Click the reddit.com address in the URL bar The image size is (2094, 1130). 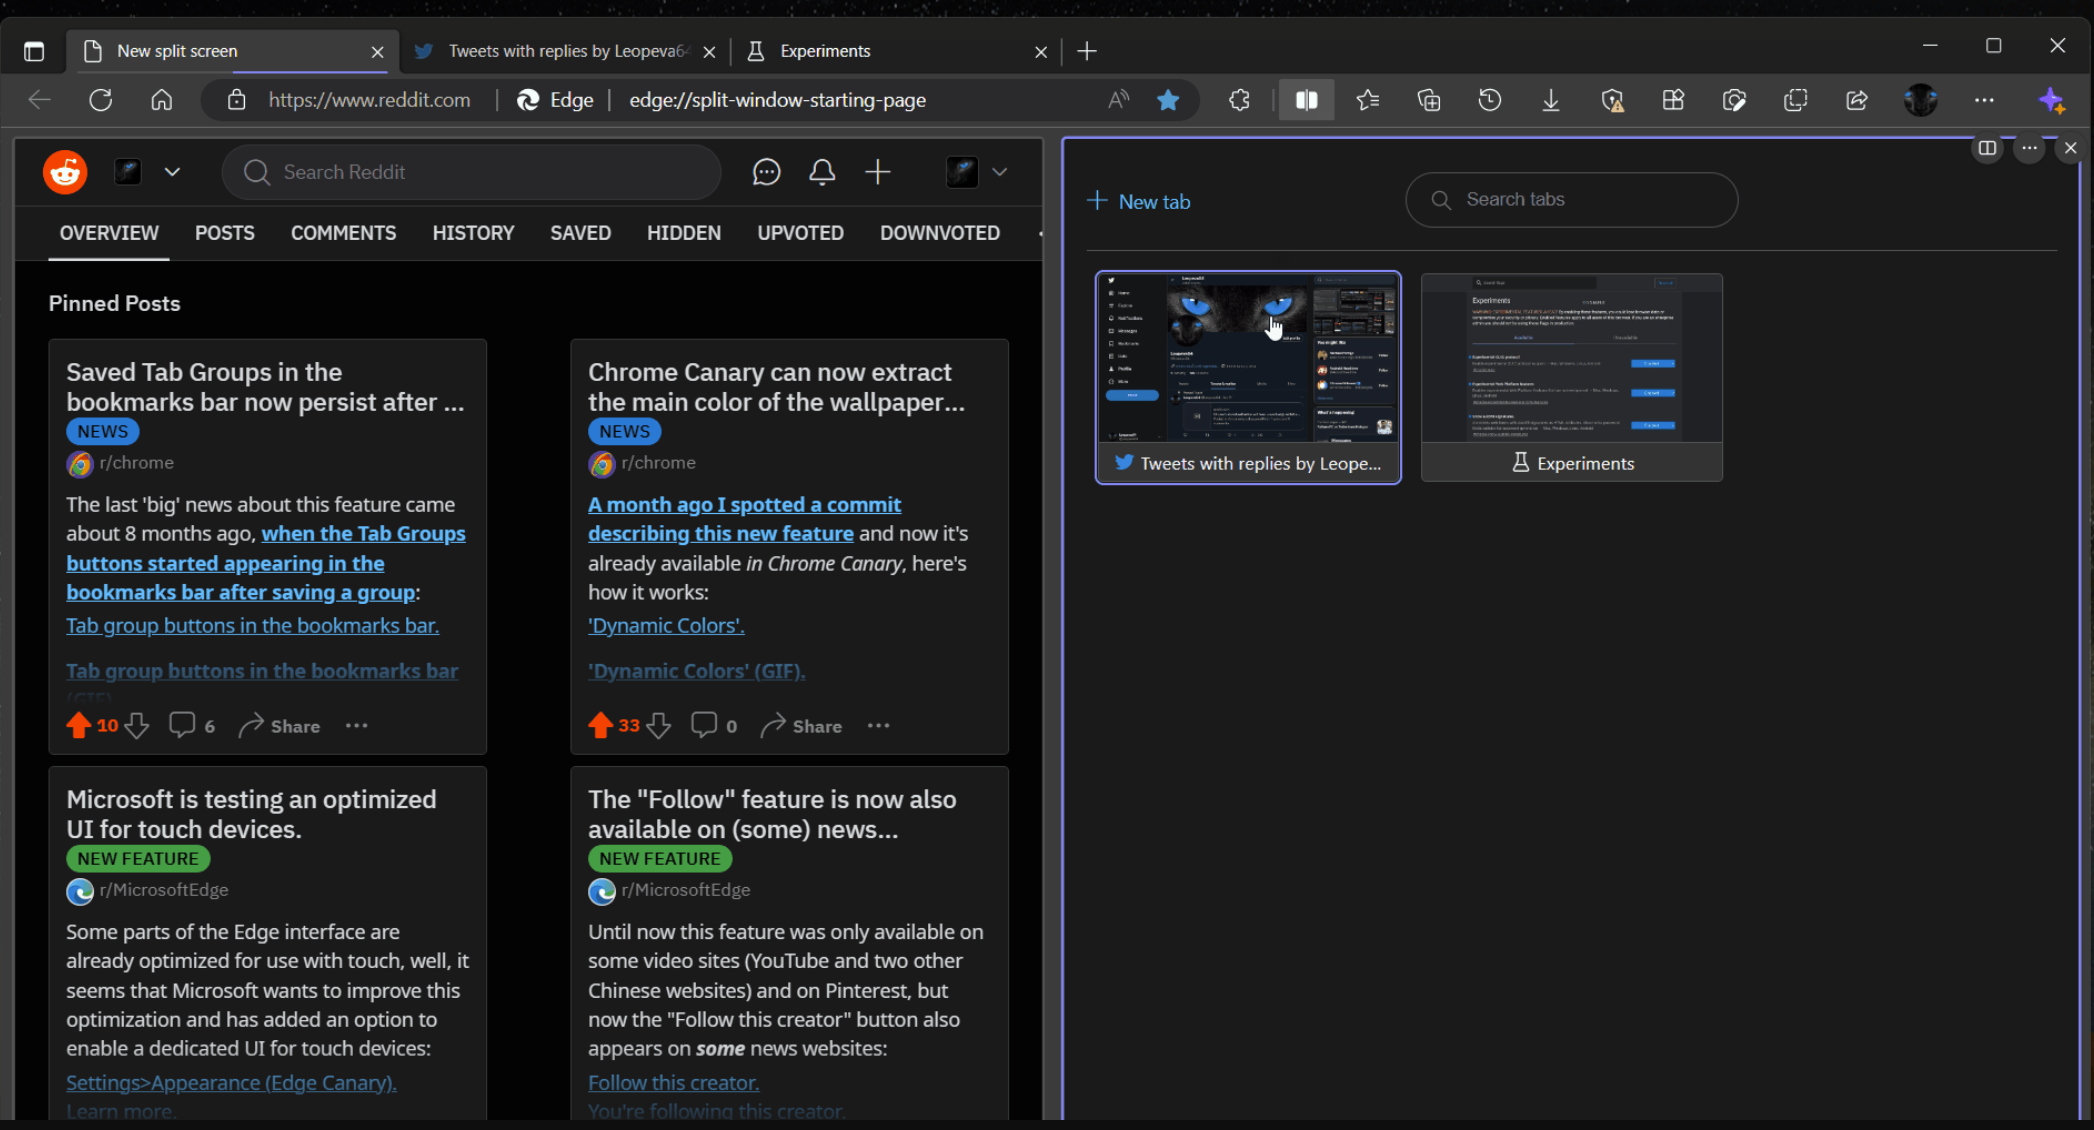[x=369, y=100]
